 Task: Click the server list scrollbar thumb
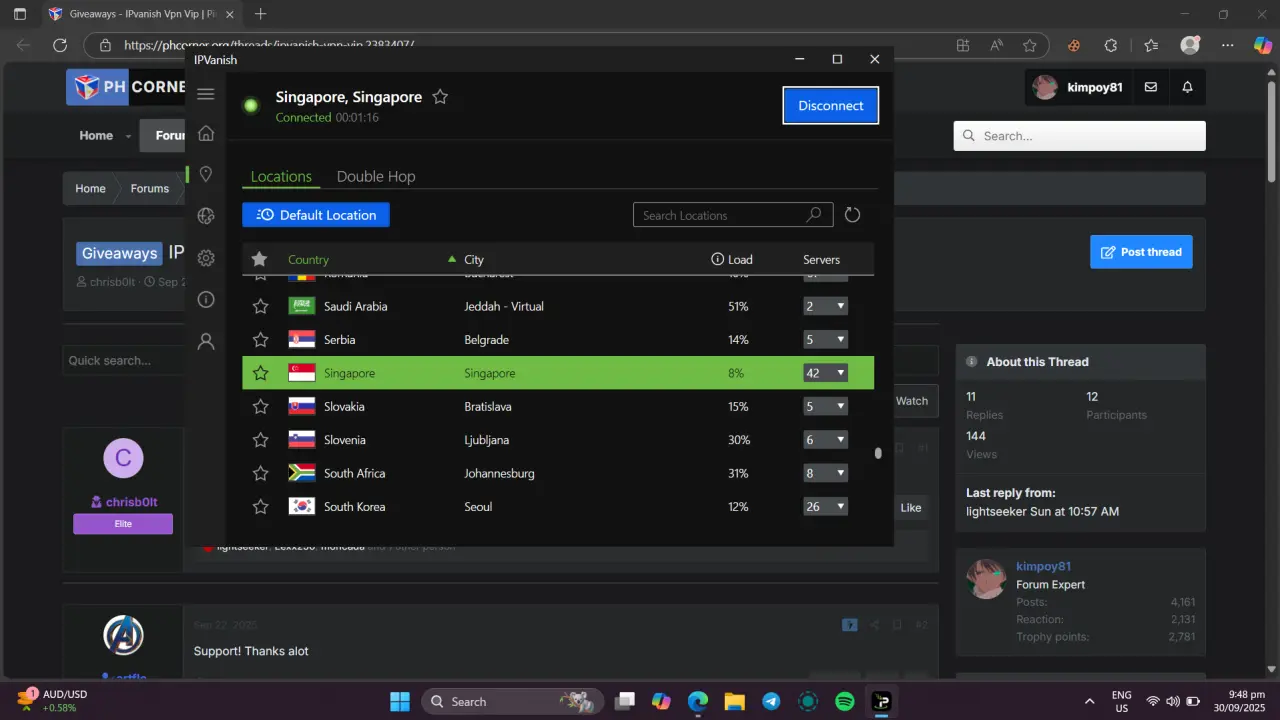pyautogui.click(x=878, y=453)
